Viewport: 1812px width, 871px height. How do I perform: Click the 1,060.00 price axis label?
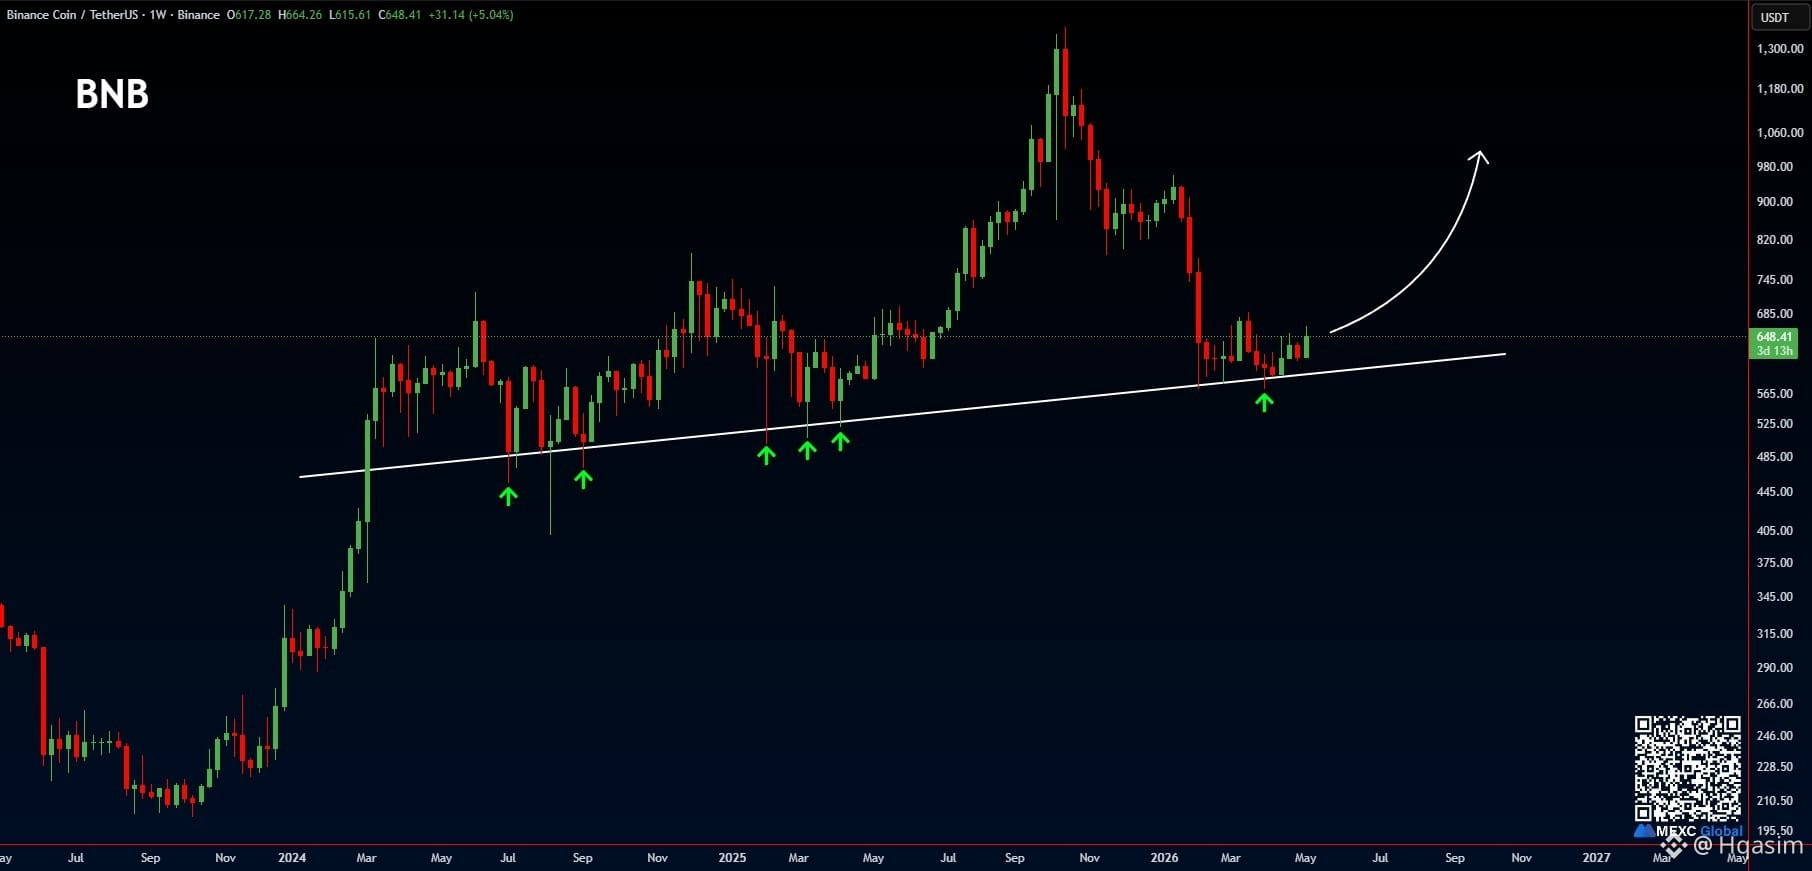tap(1780, 133)
